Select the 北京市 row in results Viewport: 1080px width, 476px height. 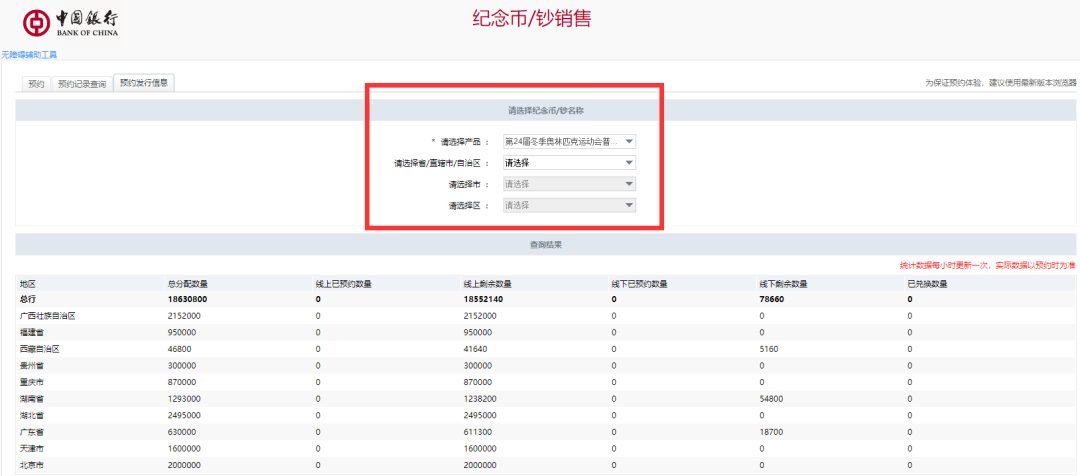point(546,465)
